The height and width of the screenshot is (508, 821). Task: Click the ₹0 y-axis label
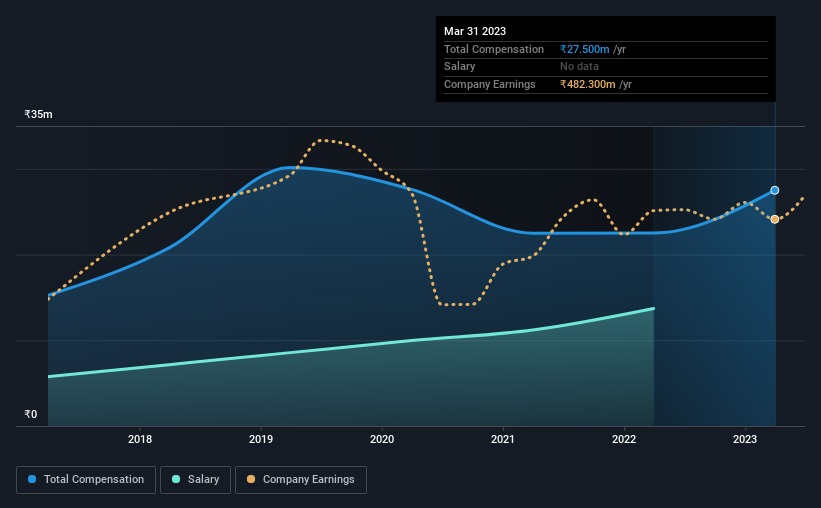pos(31,414)
